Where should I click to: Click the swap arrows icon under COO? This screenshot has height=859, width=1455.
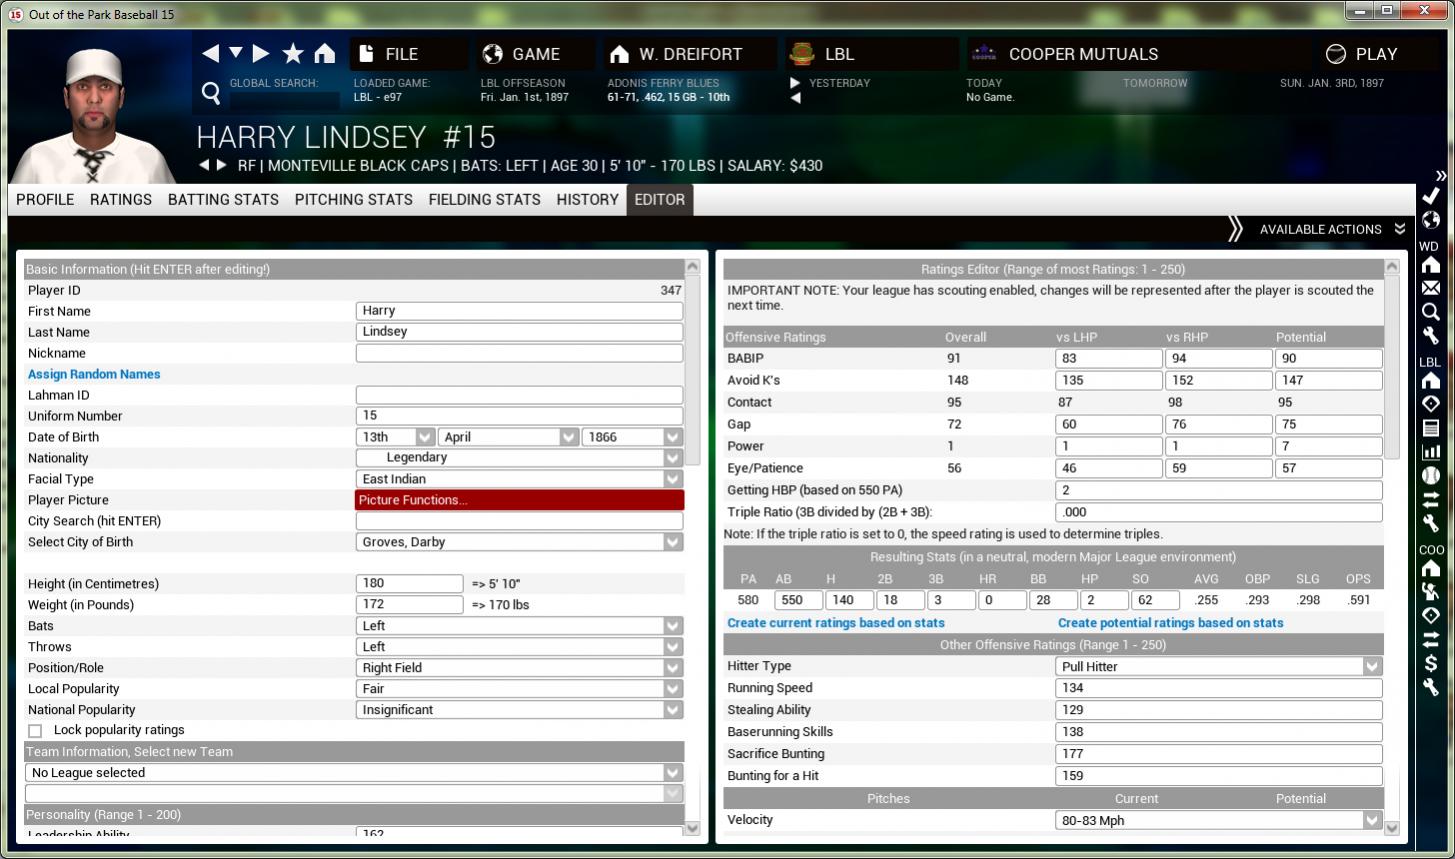(1431, 638)
